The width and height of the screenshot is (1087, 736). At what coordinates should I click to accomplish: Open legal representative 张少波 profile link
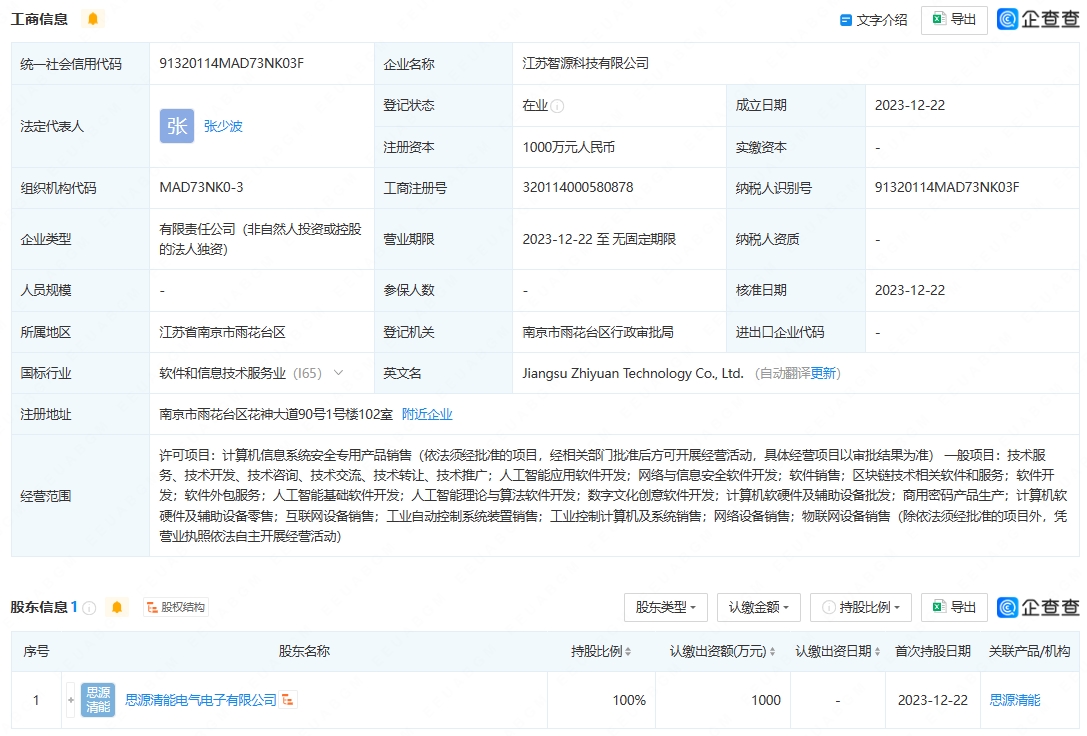(223, 126)
